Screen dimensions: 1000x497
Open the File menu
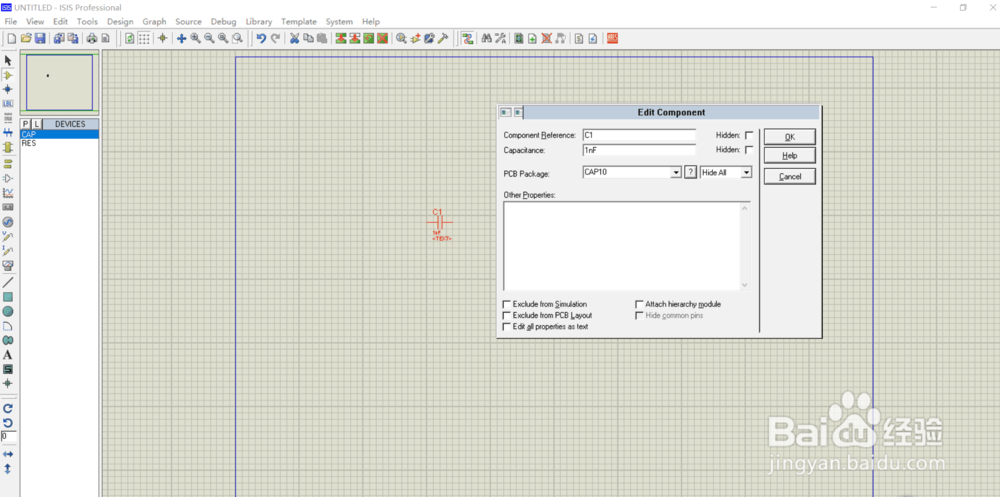11,22
